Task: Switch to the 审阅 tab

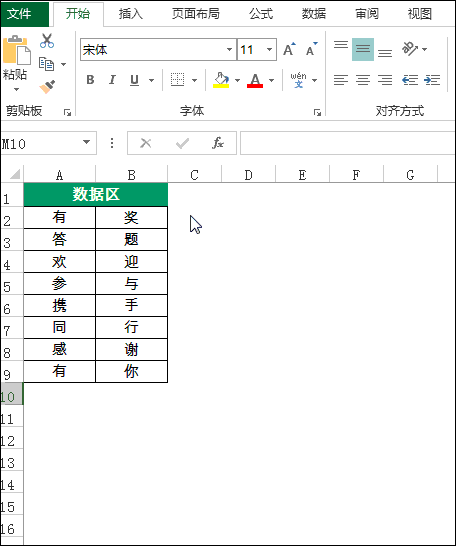Action: click(x=367, y=14)
